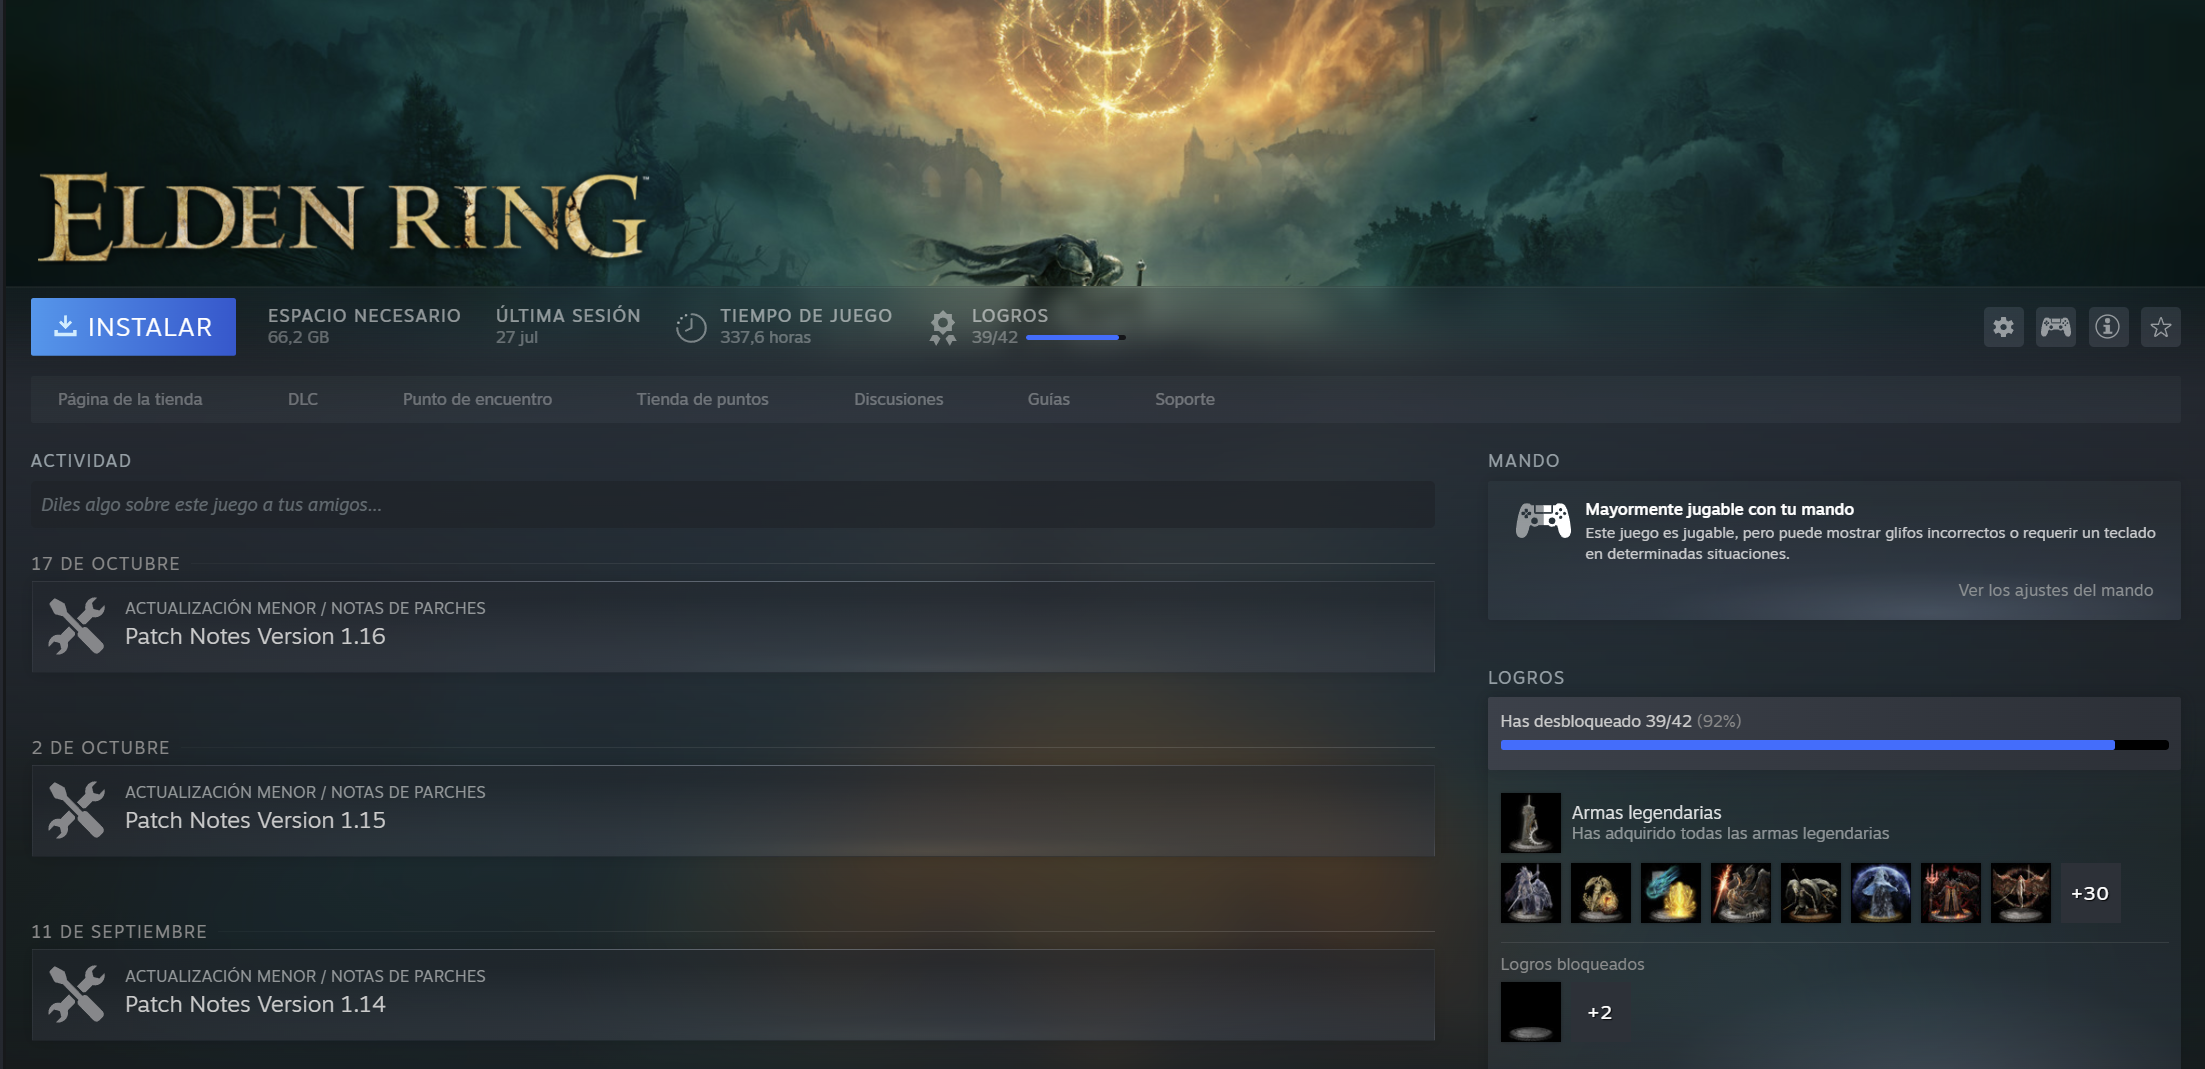This screenshot has height=1069, width=2205.
Task: Click the header achievements progress bar
Action: click(1075, 338)
